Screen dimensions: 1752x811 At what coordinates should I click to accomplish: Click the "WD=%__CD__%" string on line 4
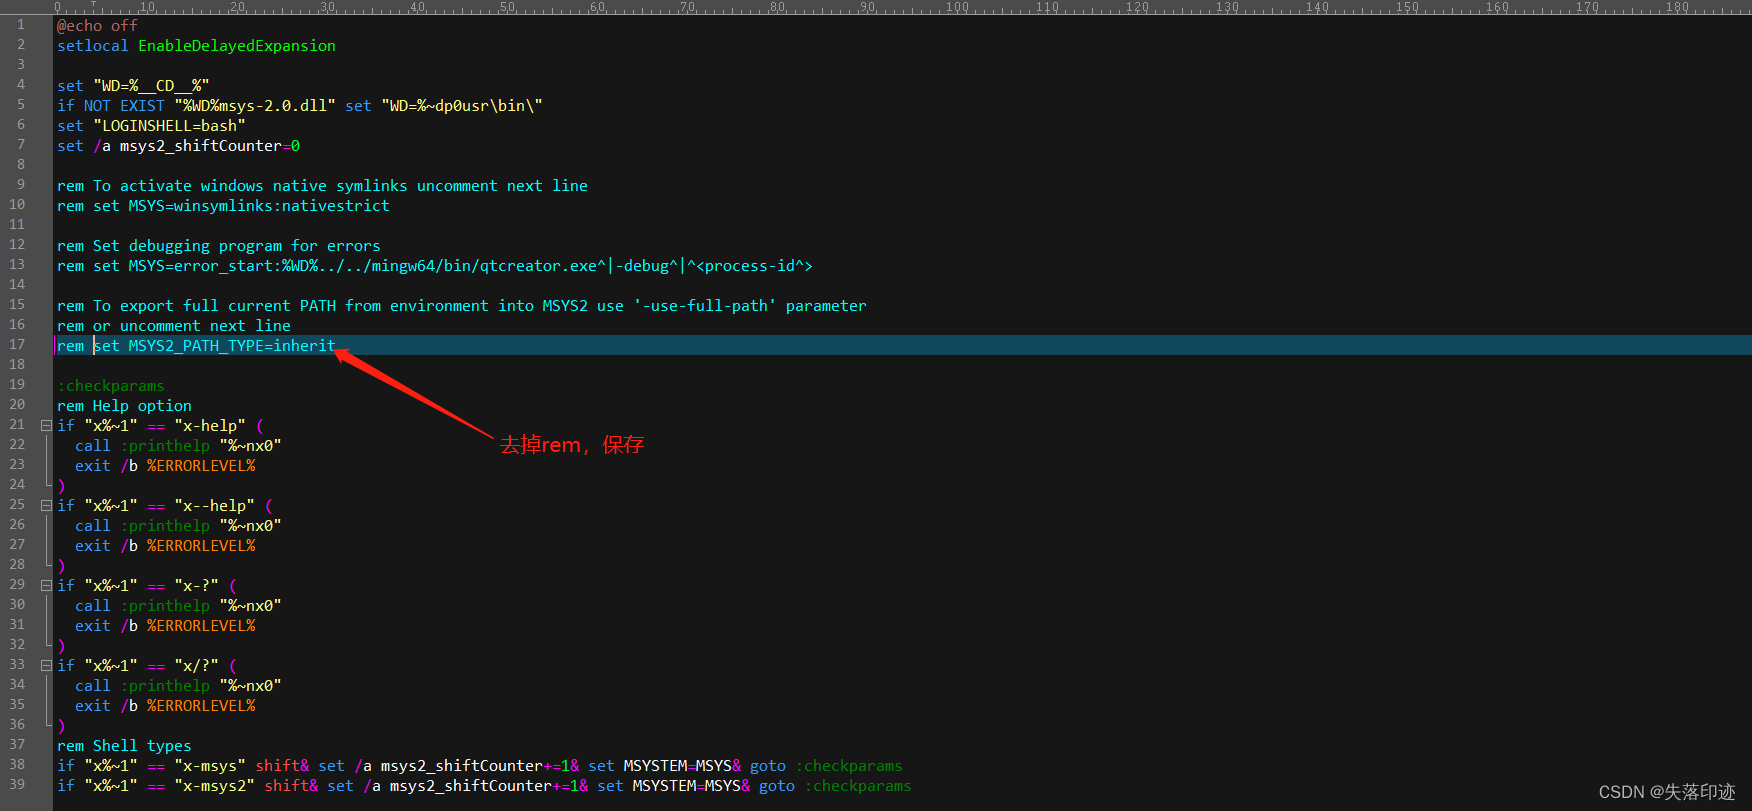[151, 86]
